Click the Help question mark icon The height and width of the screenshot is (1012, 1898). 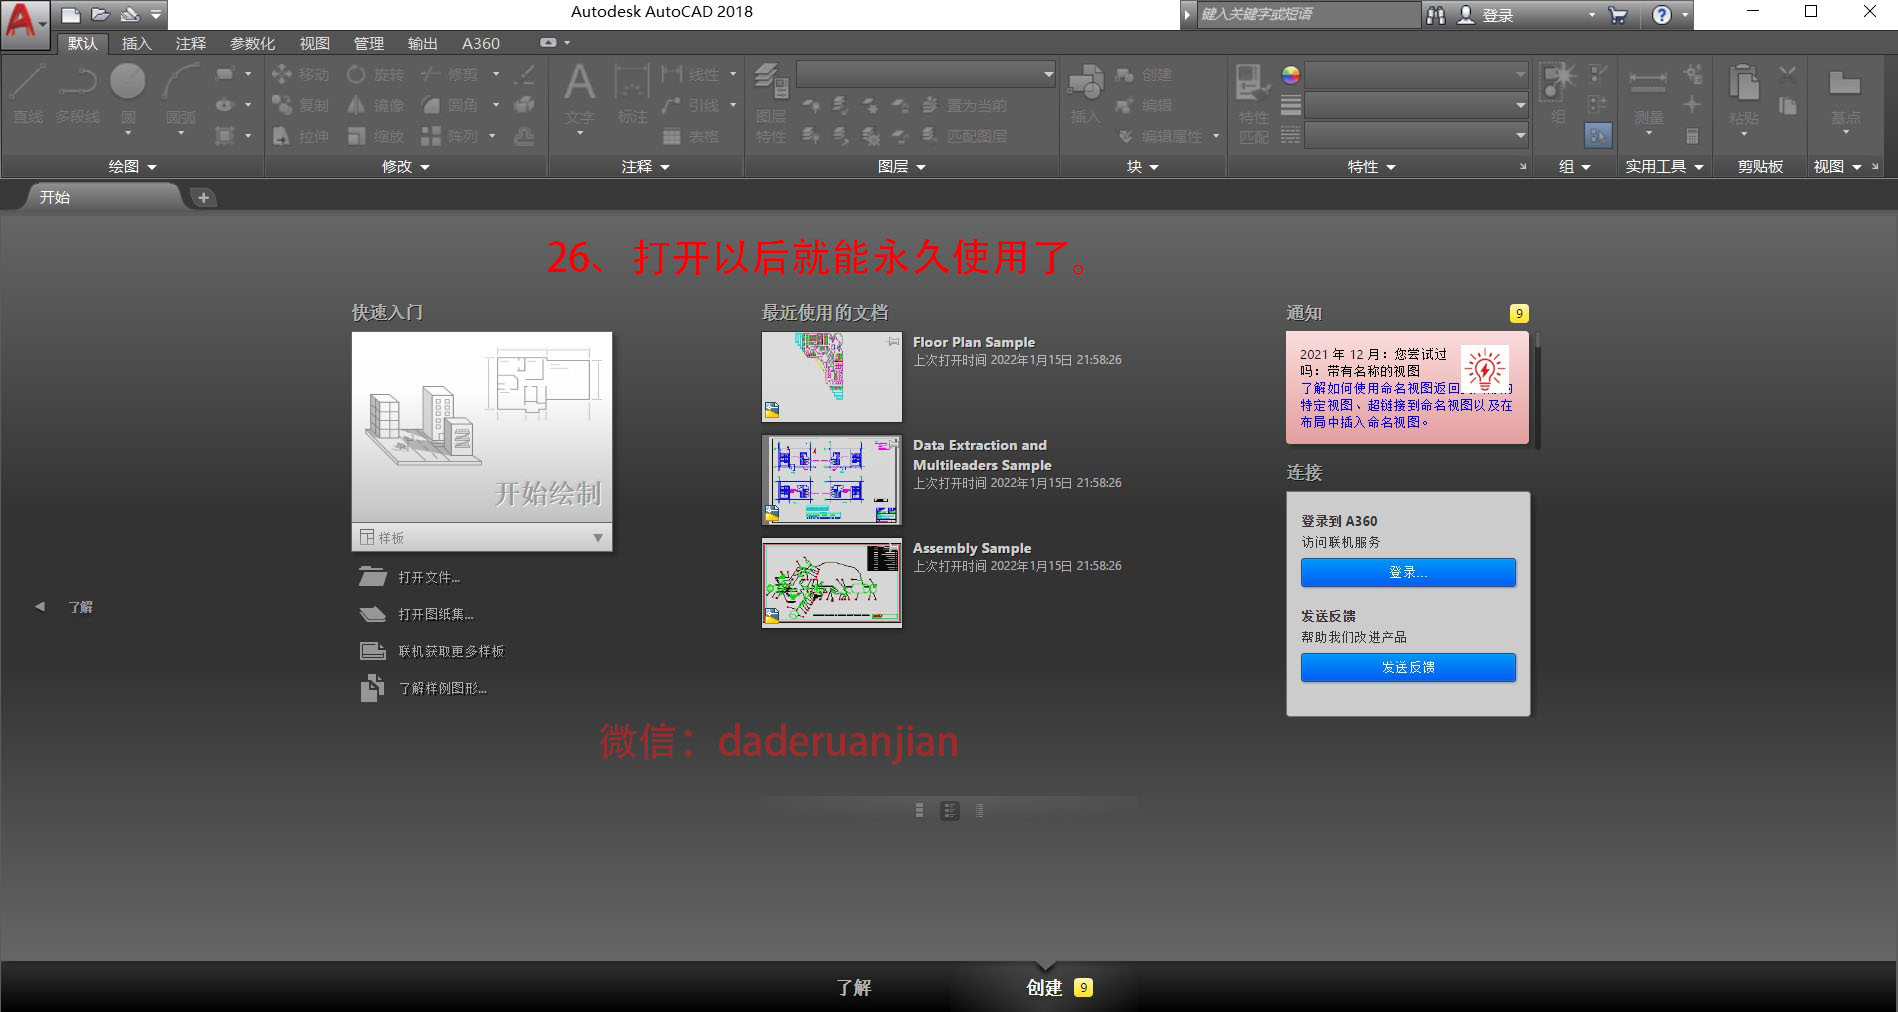click(x=1661, y=15)
